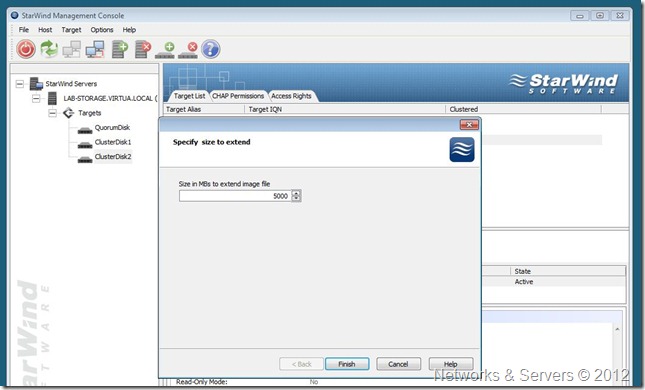Open the File menu
Viewport: 645px width, 390px height.
pos(24,30)
